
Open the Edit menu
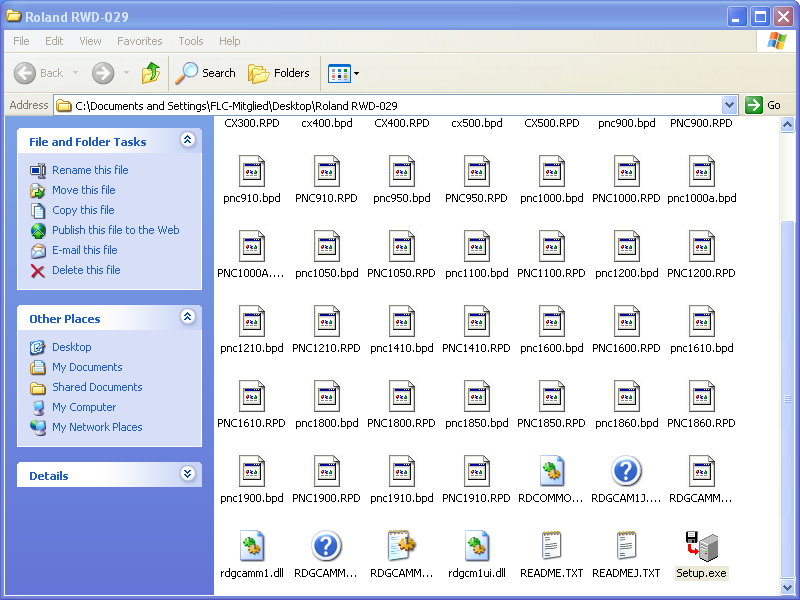(54, 41)
